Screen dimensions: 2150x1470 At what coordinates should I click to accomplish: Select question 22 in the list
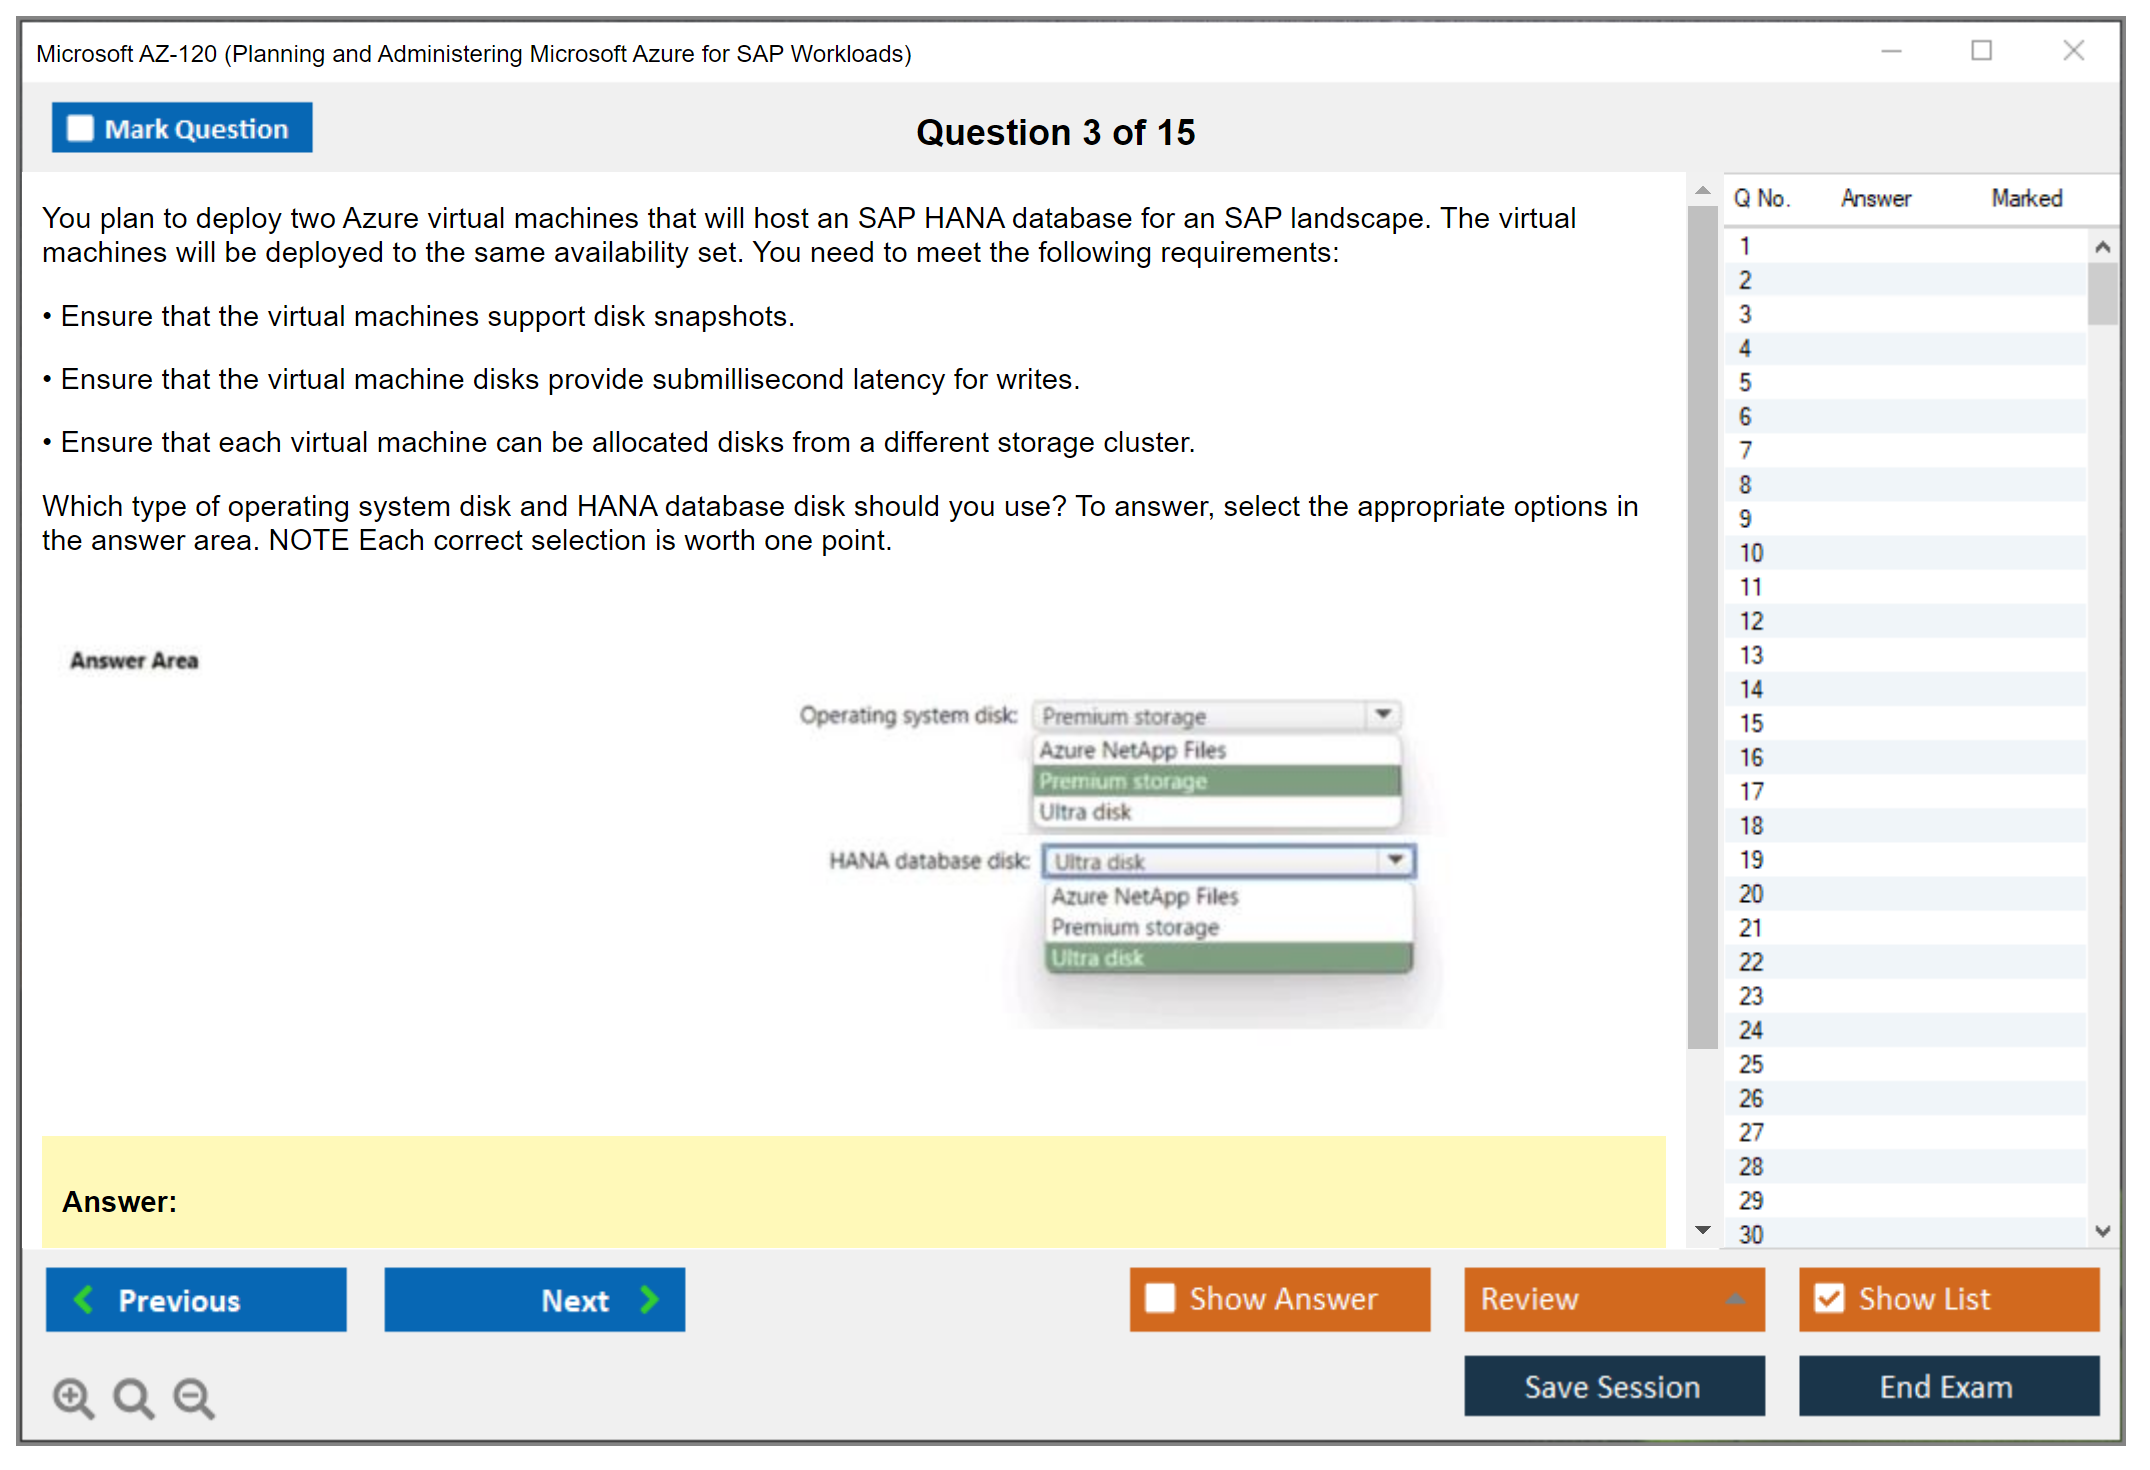pos(1751,962)
